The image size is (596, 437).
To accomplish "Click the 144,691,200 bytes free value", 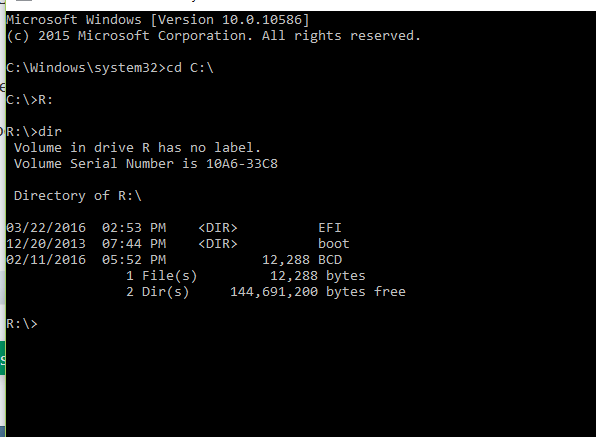I will [x=318, y=291].
